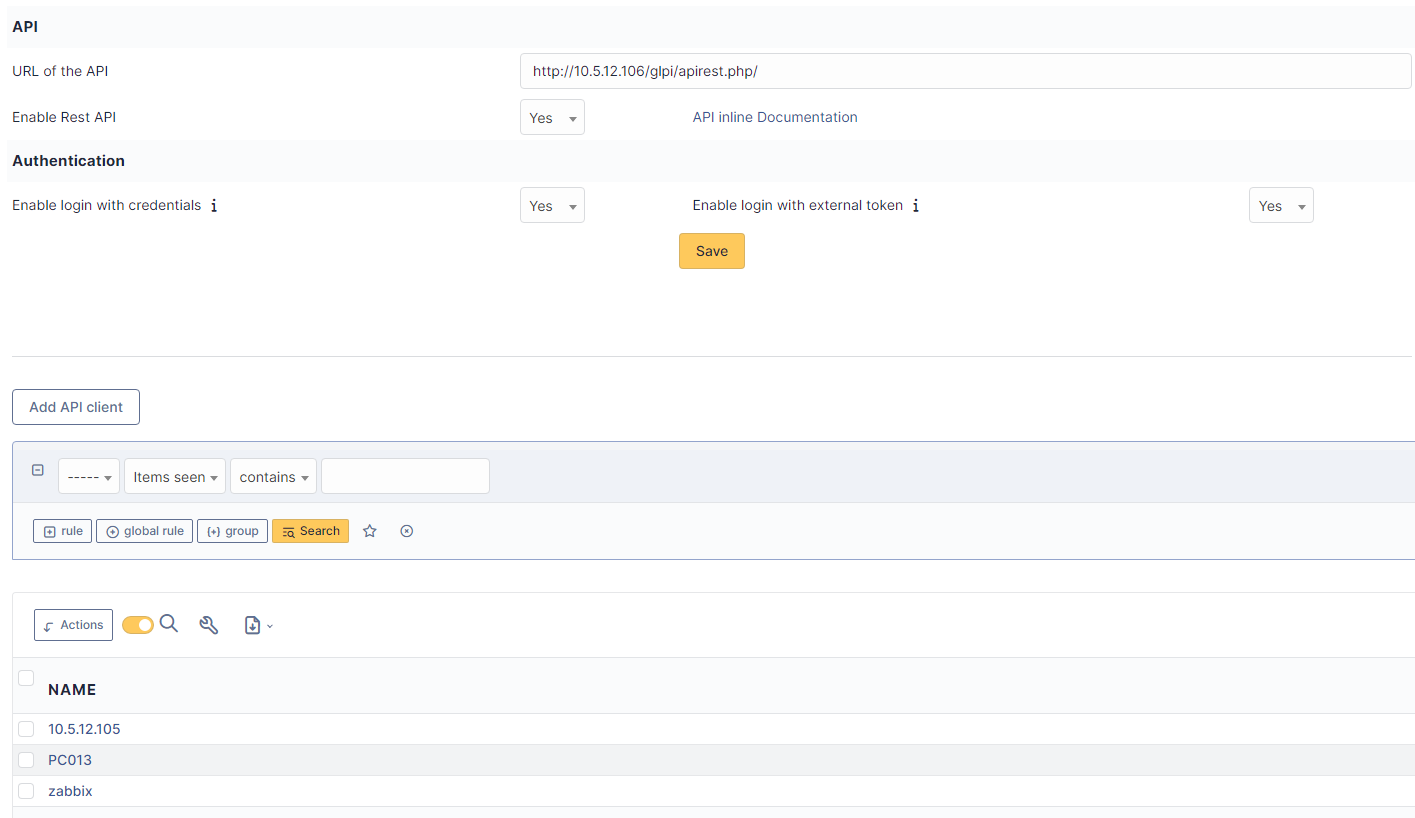1415x818 pixels.
Task: Tick the checkbox next to zabbix
Action: [26, 791]
